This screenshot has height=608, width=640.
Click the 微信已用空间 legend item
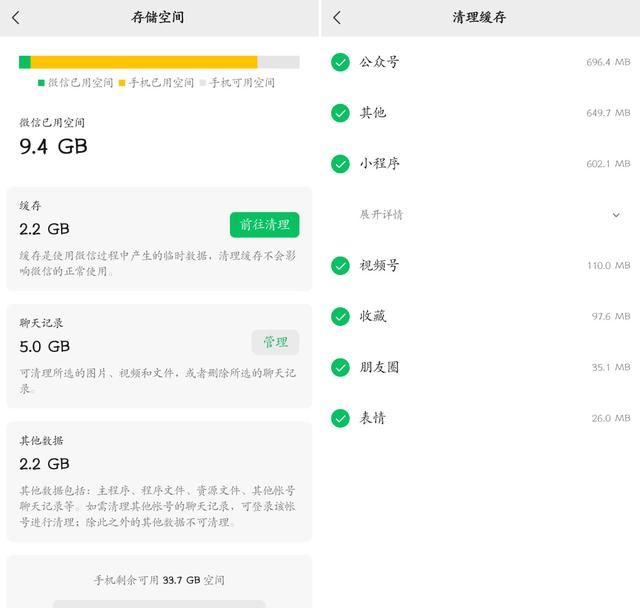(76, 83)
